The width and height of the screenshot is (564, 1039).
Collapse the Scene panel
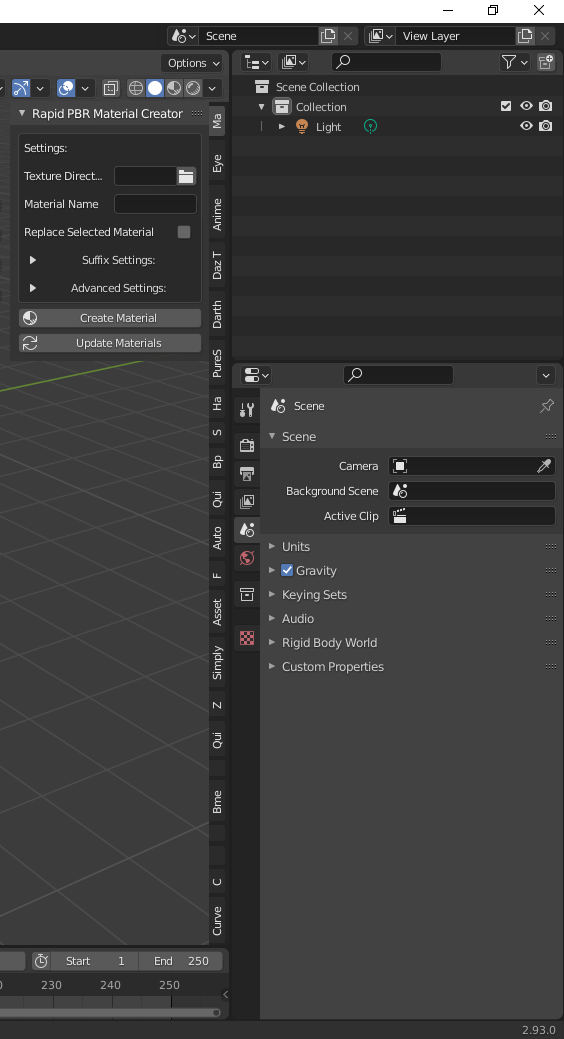tap(272, 436)
